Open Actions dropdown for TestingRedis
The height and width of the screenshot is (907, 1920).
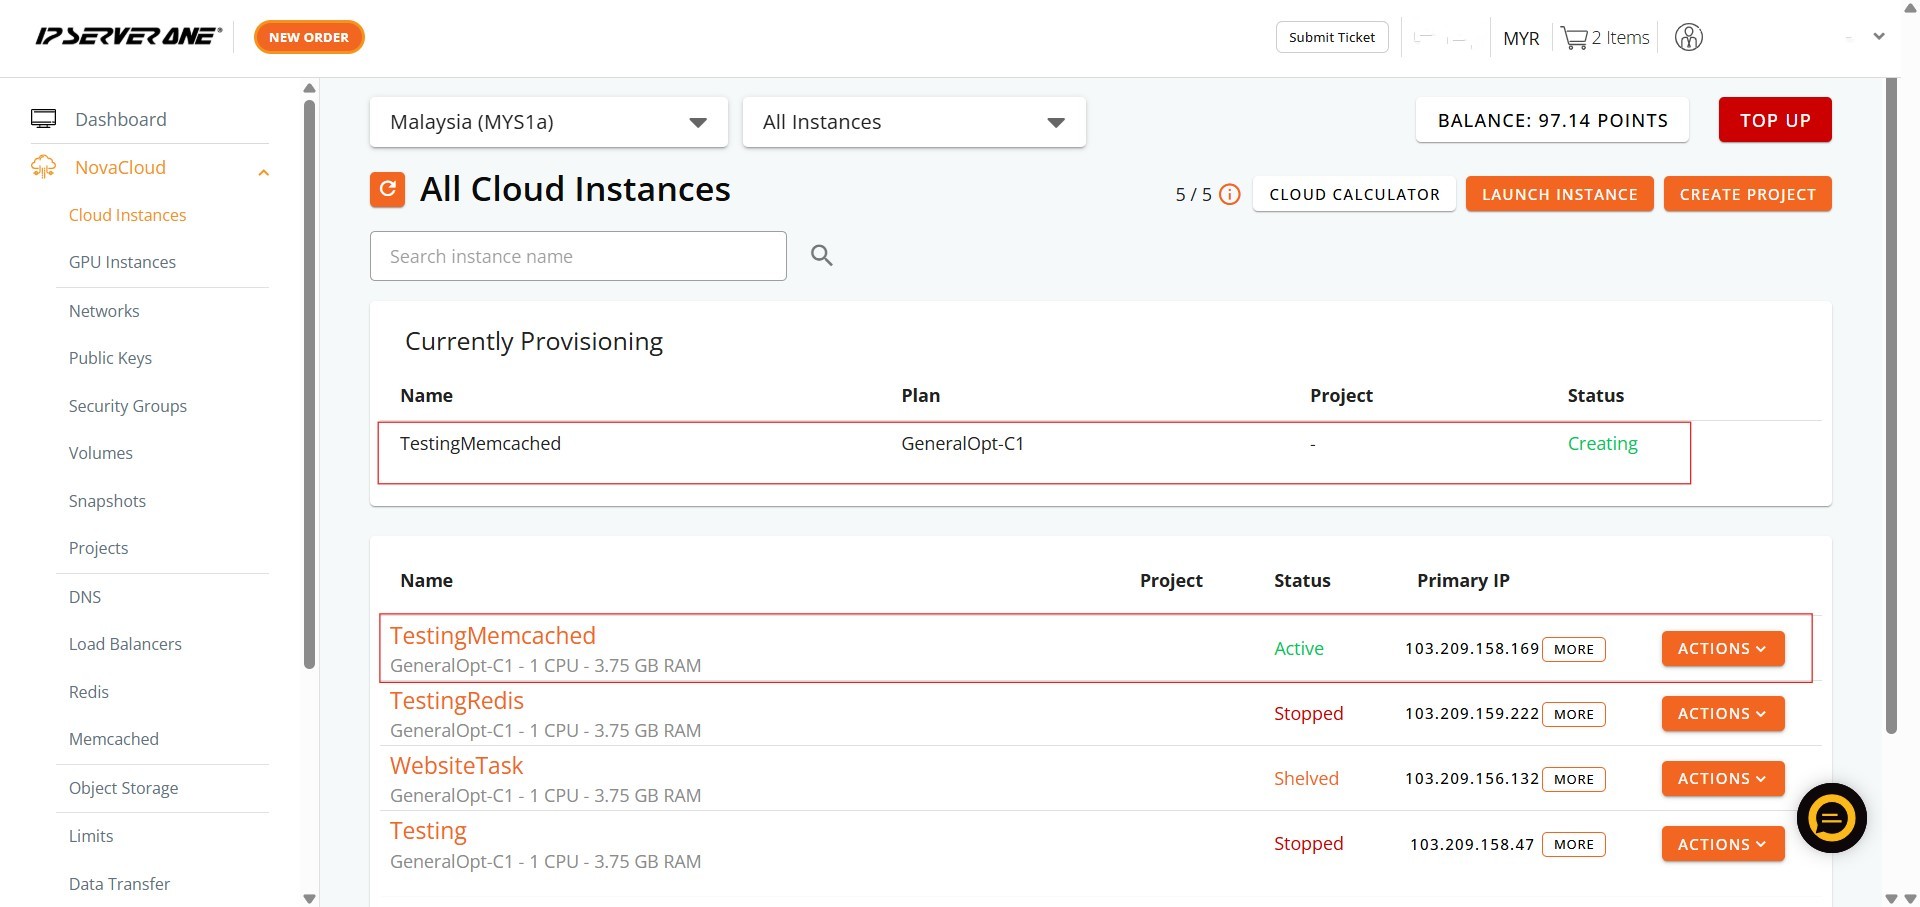click(x=1722, y=714)
